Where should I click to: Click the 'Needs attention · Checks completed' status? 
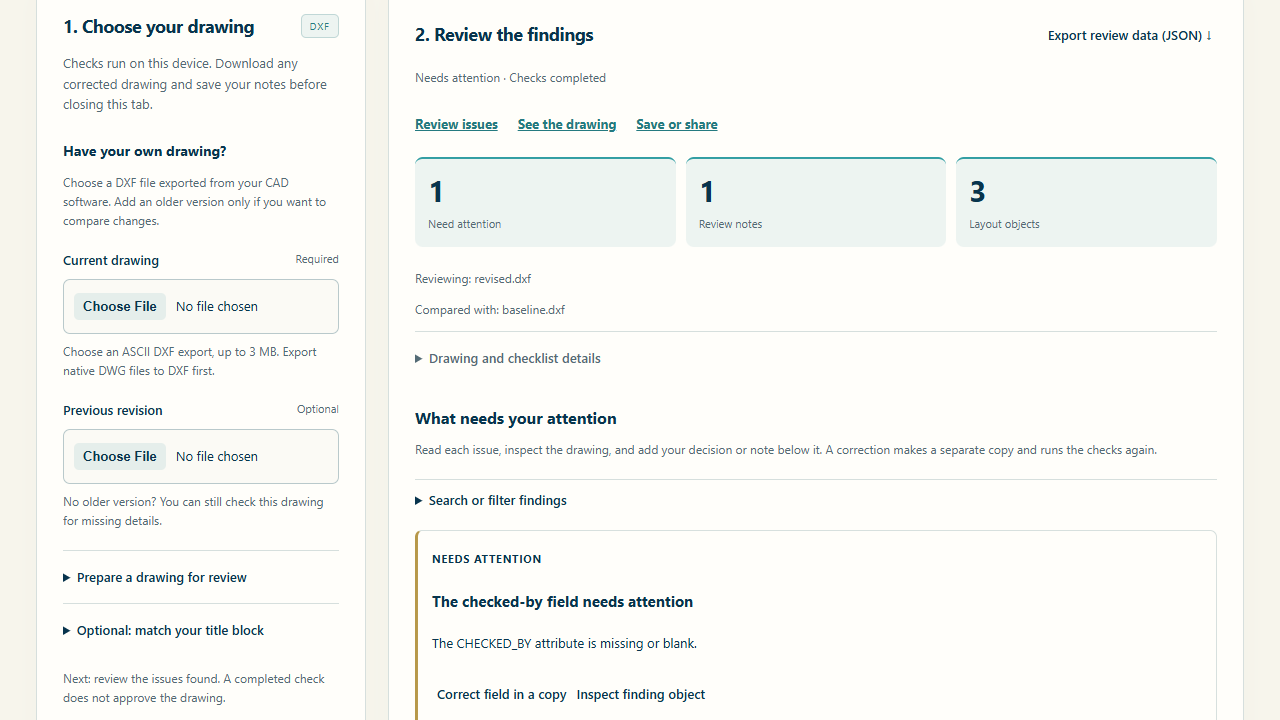click(x=510, y=78)
